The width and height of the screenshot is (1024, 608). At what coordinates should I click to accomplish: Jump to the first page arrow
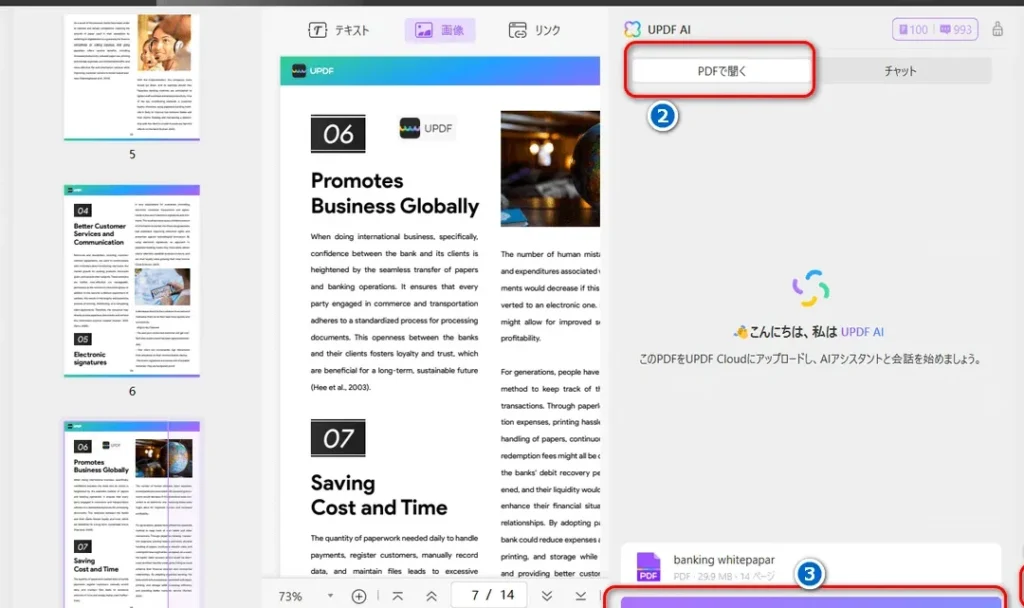398,596
